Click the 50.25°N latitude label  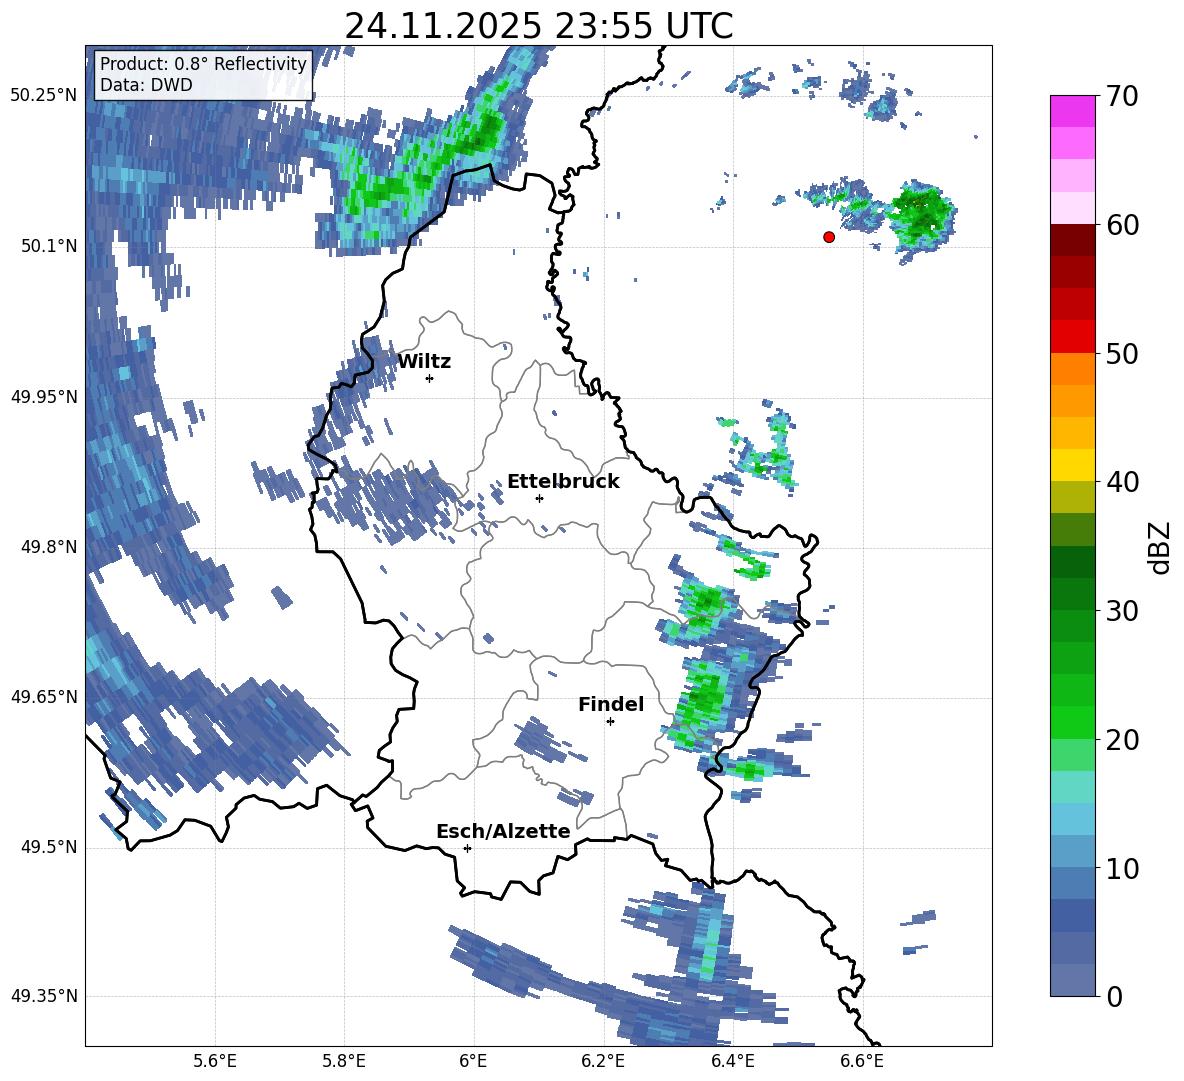44,96
